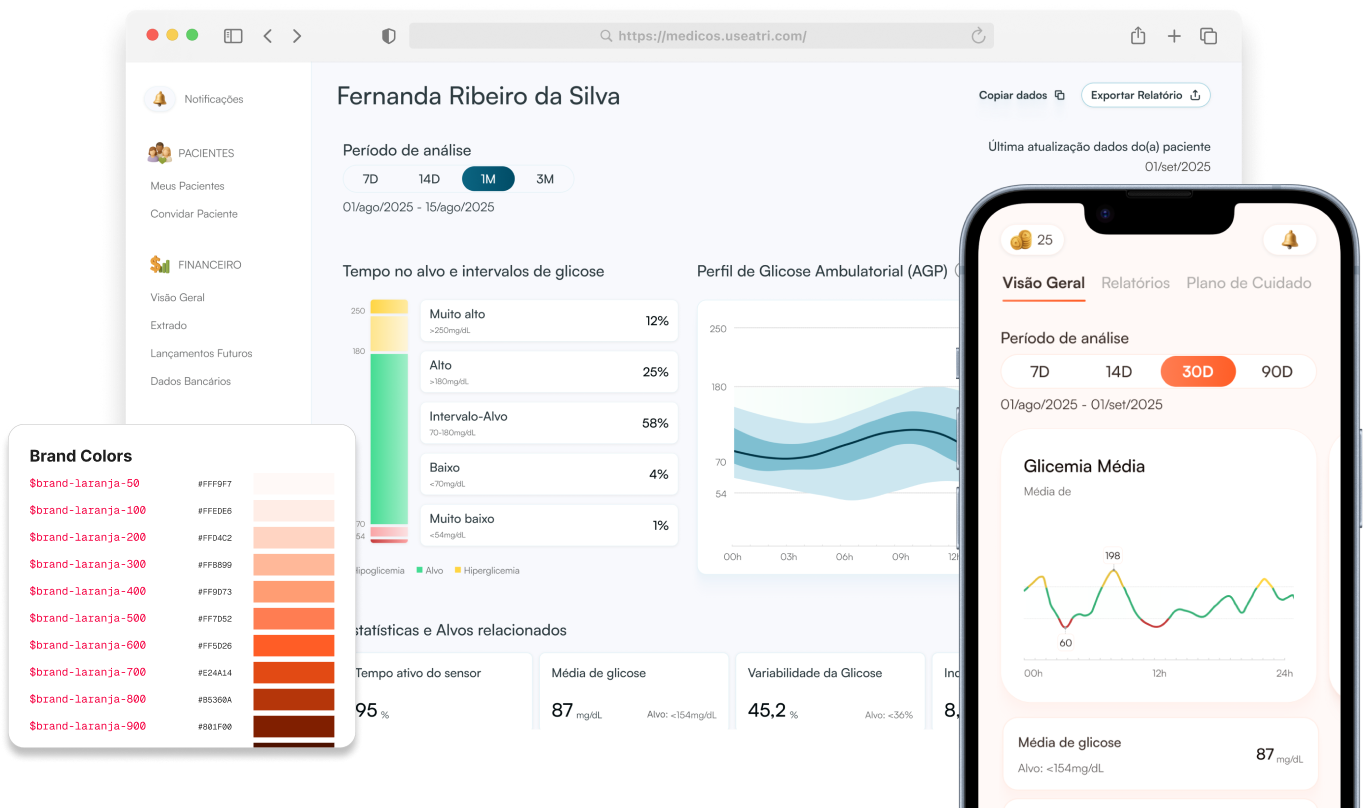The height and width of the screenshot is (808, 1364).
Task: Open the Plano de Cuidado tab
Action: click(1248, 283)
